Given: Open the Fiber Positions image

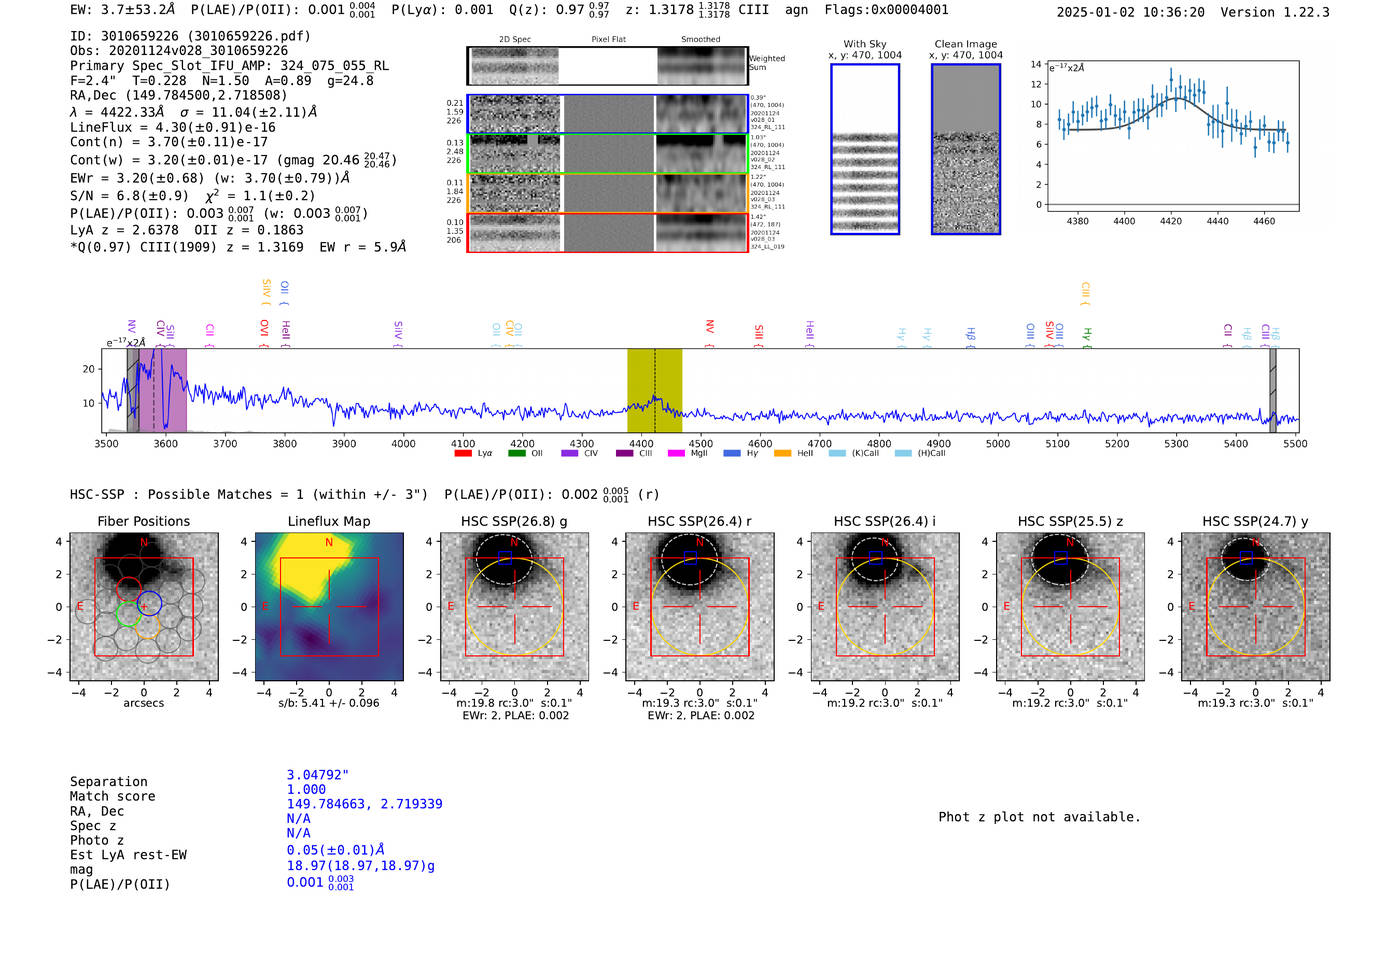Looking at the screenshot, I should click(143, 606).
